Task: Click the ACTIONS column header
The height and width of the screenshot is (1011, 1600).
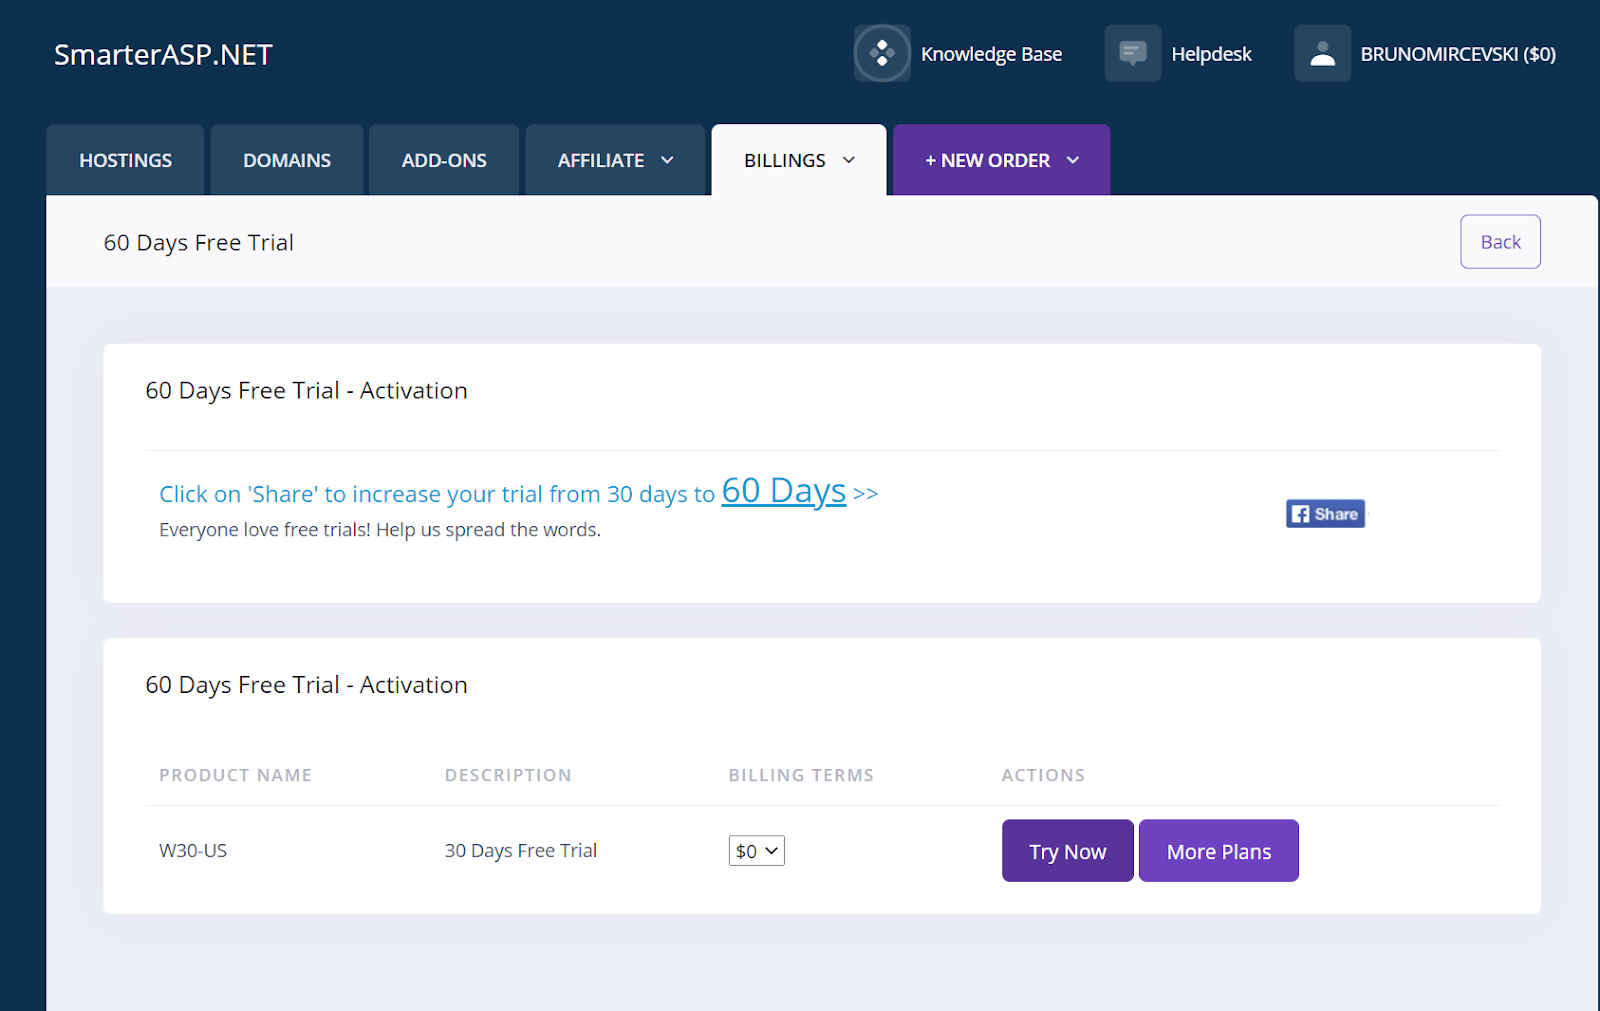Action: point(1043,775)
